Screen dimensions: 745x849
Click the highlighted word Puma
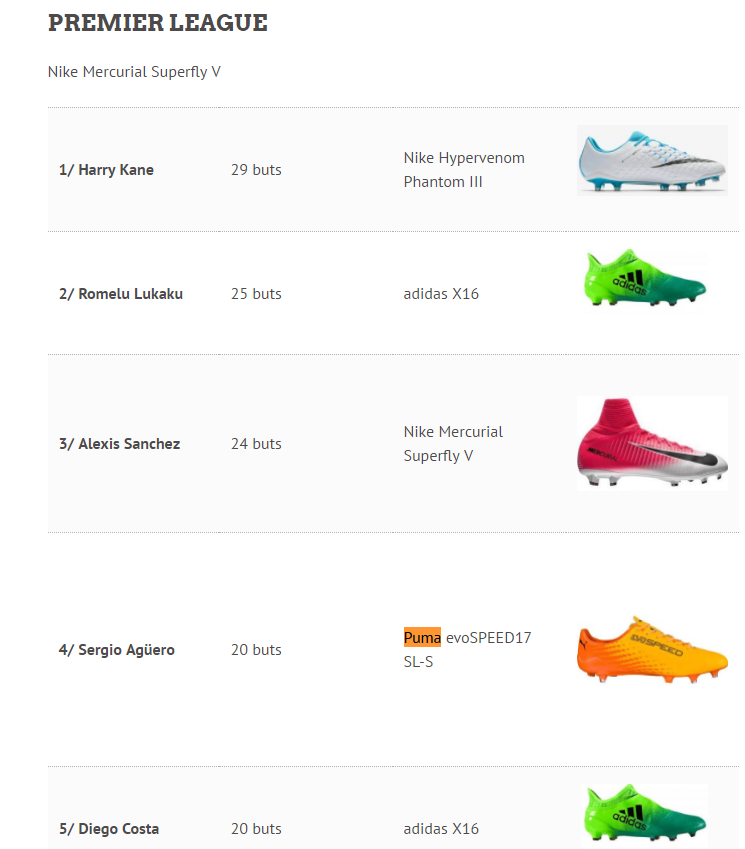pos(422,638)
